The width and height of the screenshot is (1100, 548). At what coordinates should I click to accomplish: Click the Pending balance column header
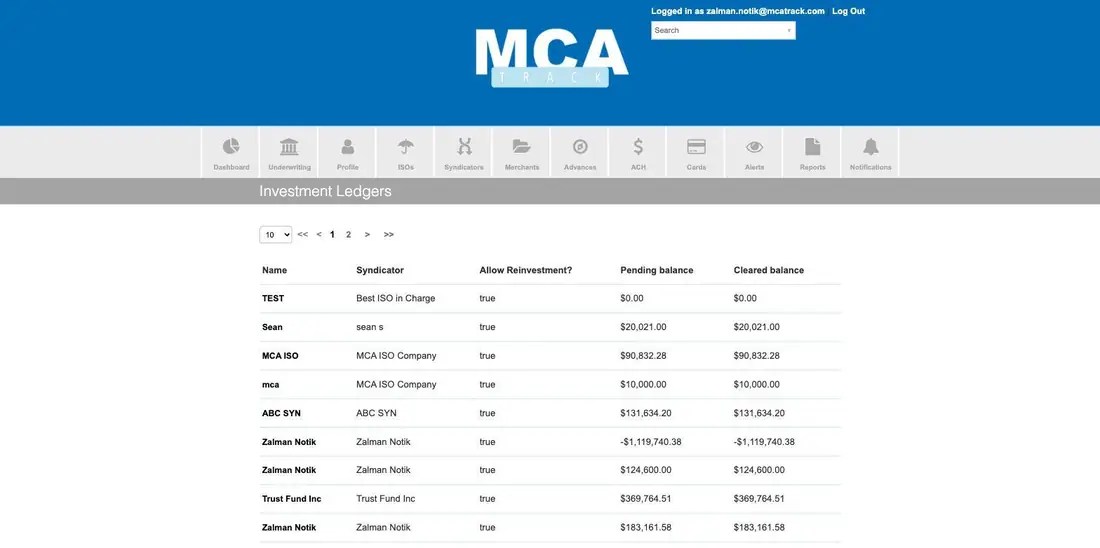point(657,270)
